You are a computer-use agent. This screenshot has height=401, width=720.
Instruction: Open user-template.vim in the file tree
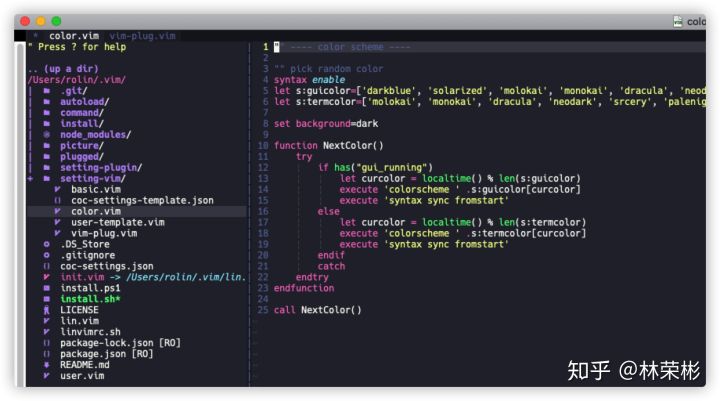tap(117, 222)
